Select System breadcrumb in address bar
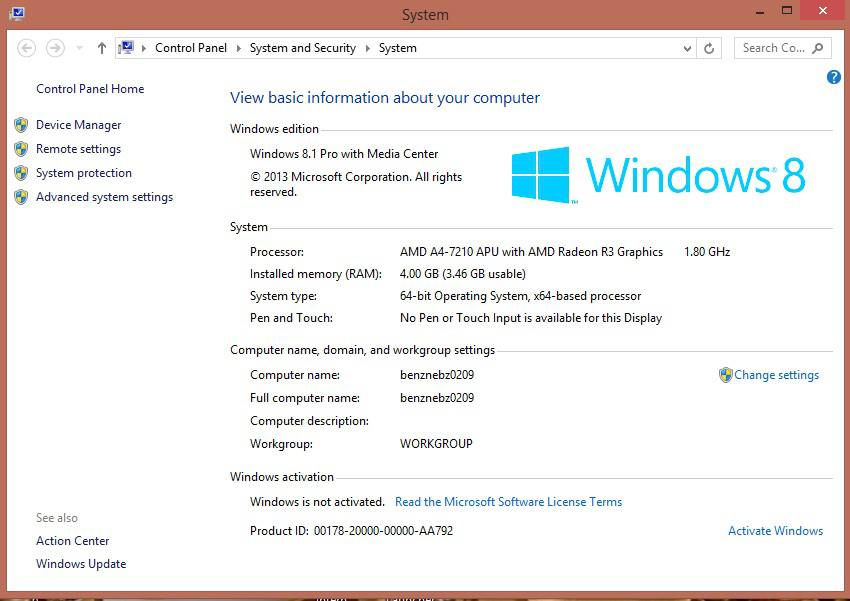The width and height of the screenshot is (850, 601). [x=397, y=48]
